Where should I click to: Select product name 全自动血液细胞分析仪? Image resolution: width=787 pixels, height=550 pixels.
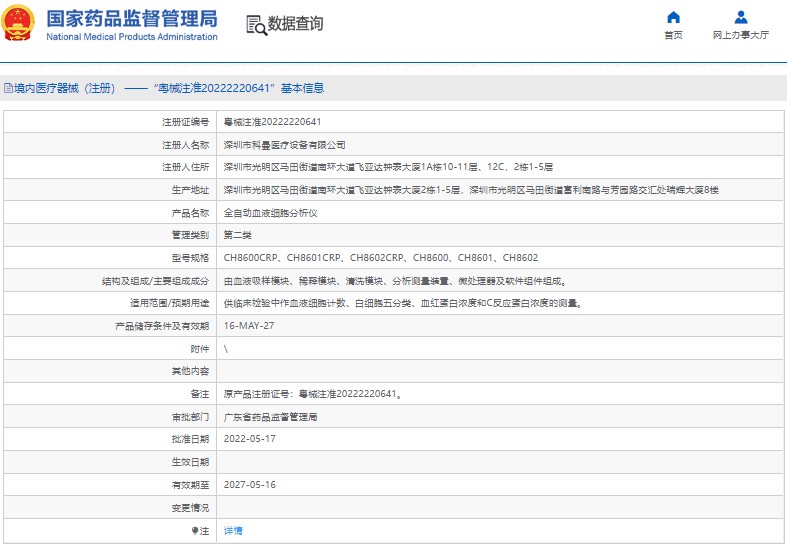(271, 213)
